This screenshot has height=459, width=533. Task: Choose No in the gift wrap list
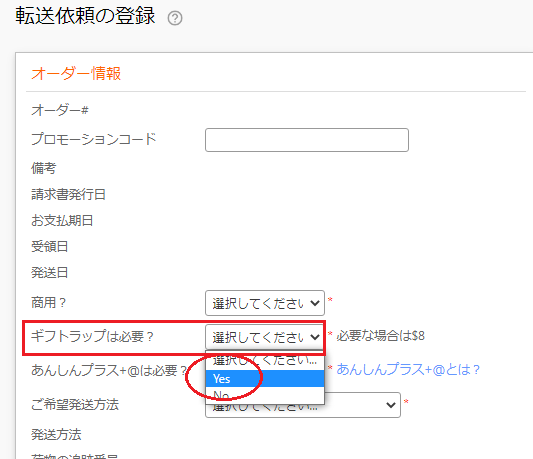265,395
